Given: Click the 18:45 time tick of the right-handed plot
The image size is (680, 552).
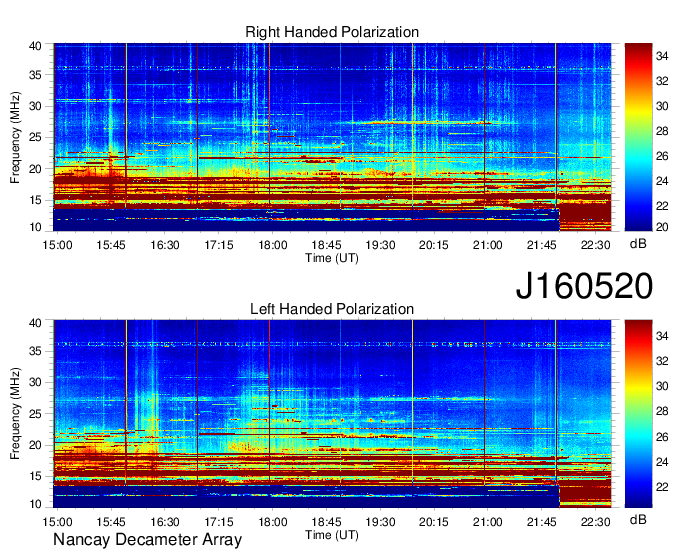Looking at the screenshot, I should pyautogui.click(x=327, y=245).
